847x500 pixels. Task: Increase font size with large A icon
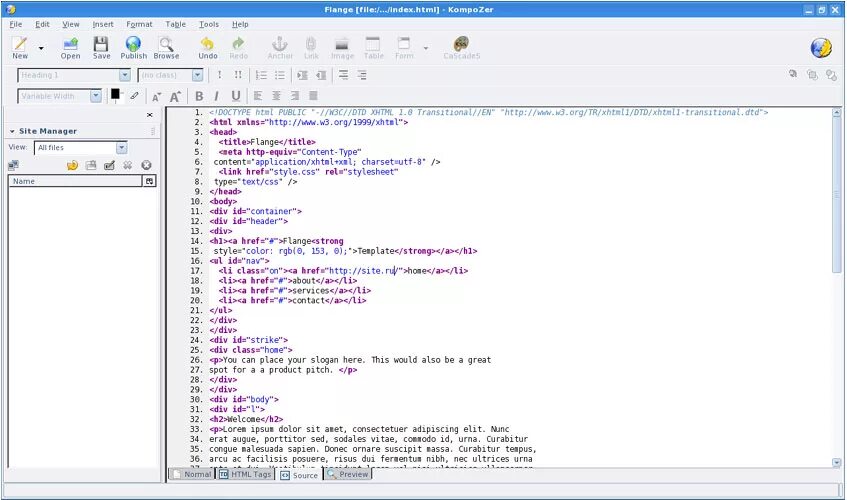[x=175, y=97]
